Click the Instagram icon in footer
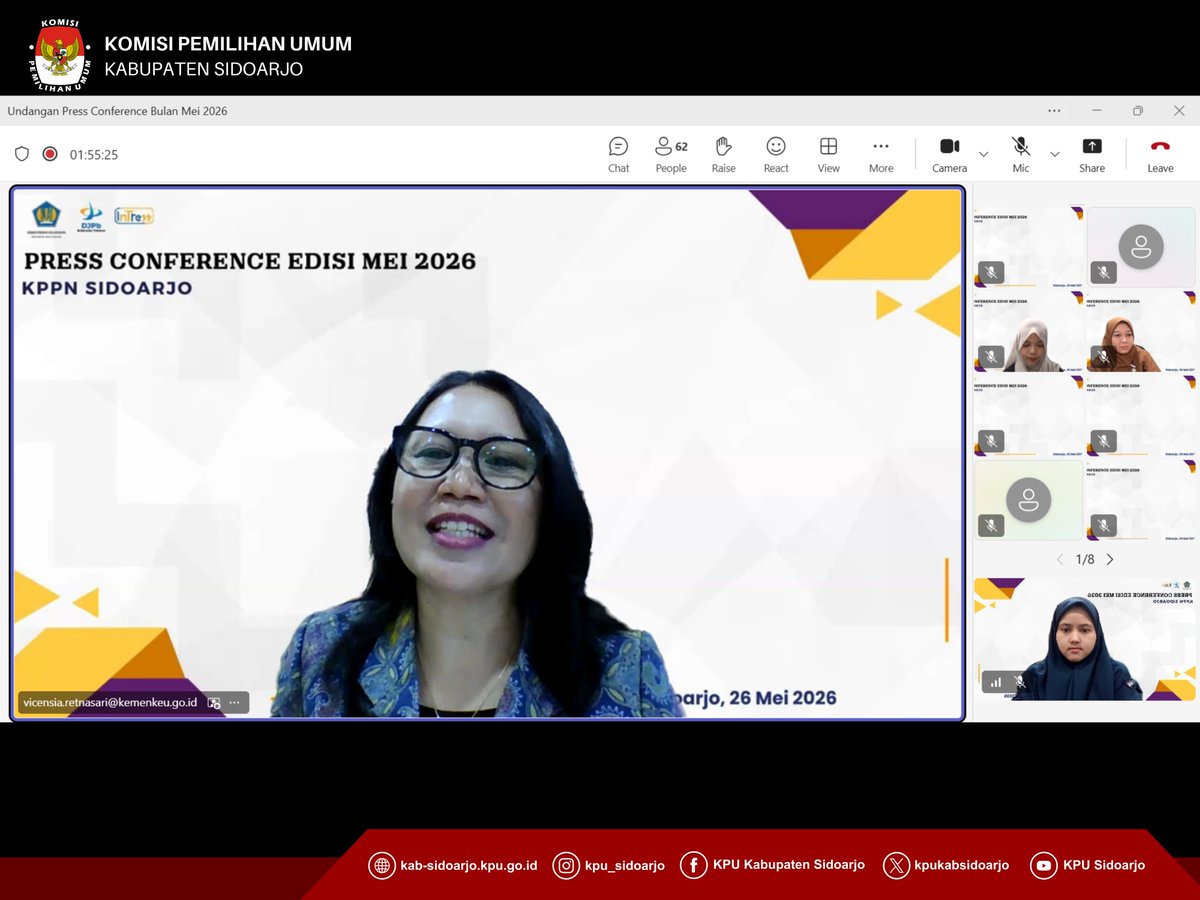The height and width of the screenshot is (900, 1200). coord(567,866)
